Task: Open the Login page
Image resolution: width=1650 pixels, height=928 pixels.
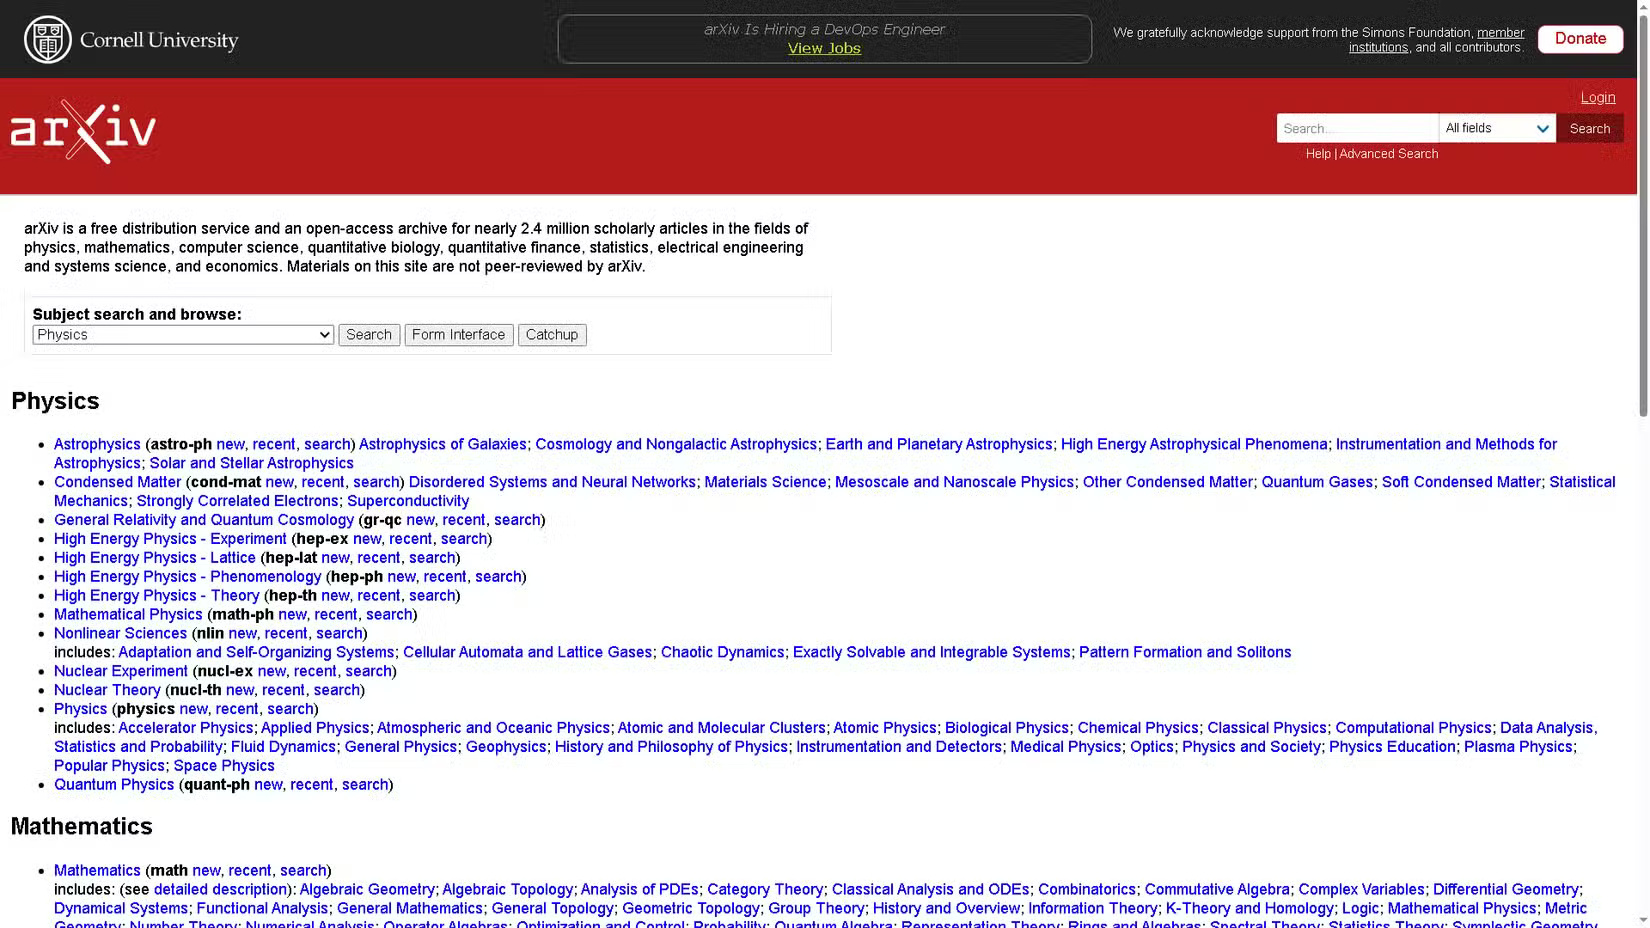Action: click(x=1597, y=97)
